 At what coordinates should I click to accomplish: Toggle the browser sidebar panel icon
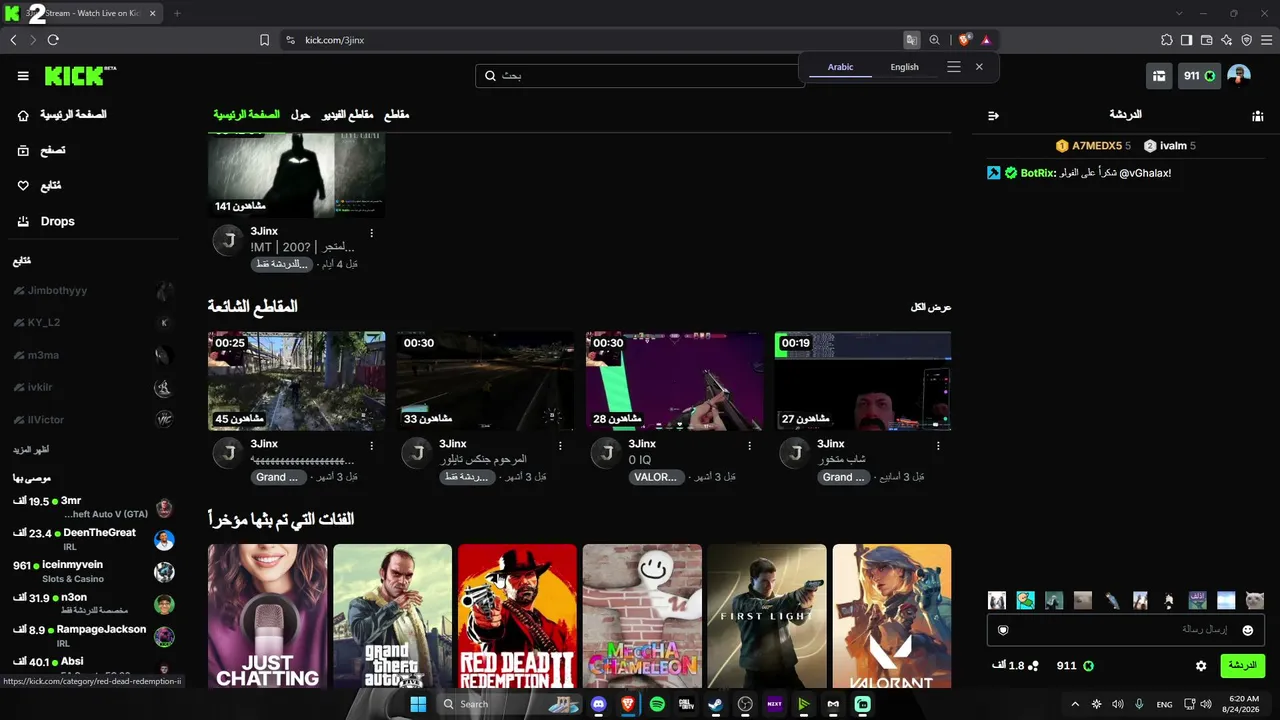click(1186, 40)
